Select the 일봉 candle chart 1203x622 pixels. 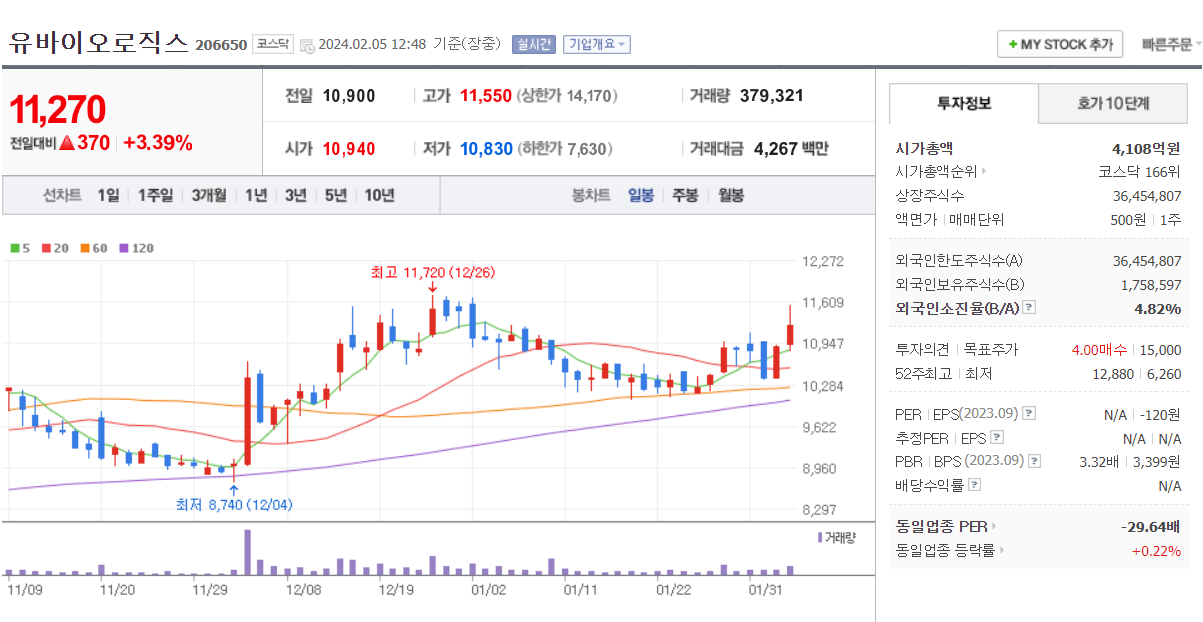click(641, 195)
